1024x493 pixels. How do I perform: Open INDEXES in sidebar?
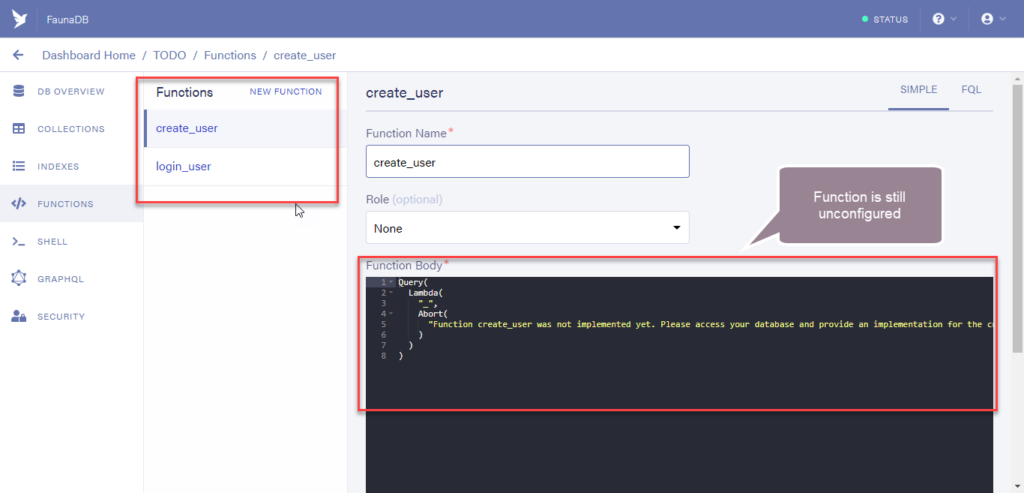click(58, 167)
